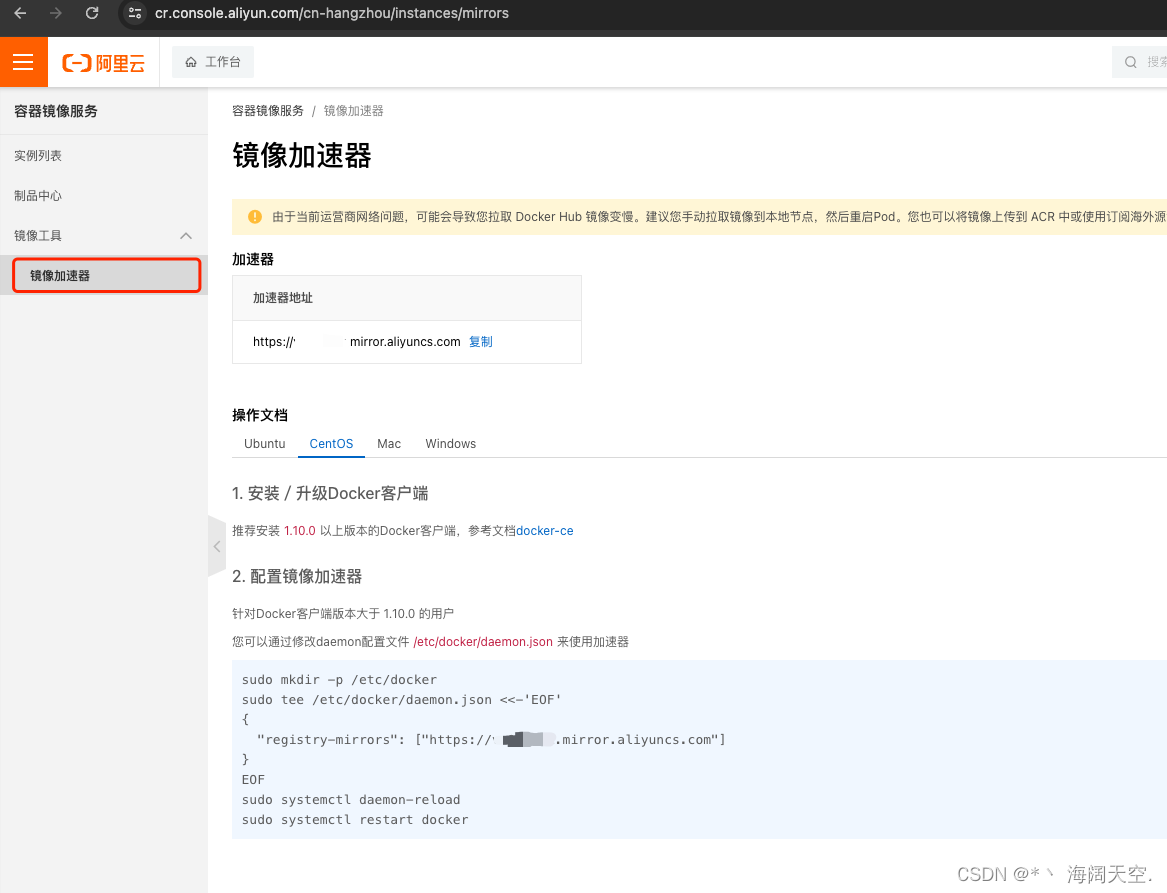Image resolution: width=1167 pixels, height=893 pixels.
Task: Open 镜像加速器 sidebar item
Action: [106, 275]
